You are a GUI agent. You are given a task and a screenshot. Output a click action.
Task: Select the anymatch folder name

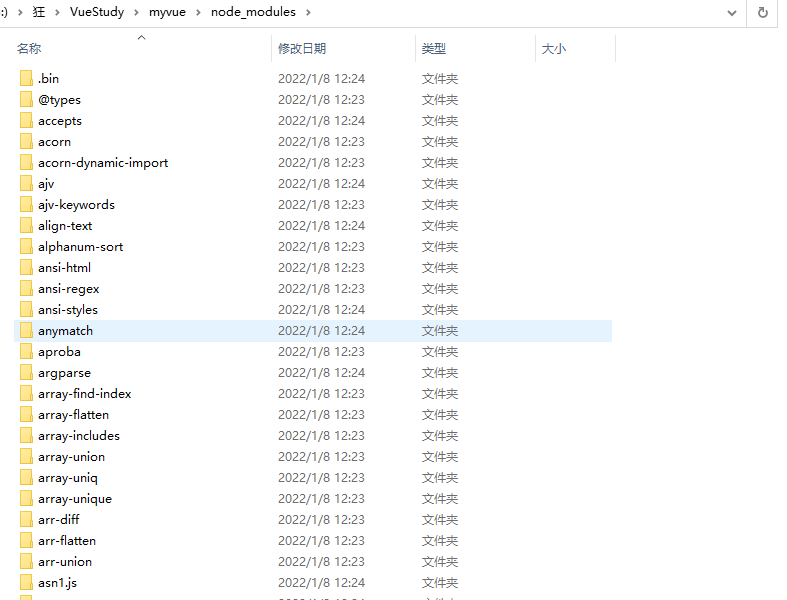(65, 331)
